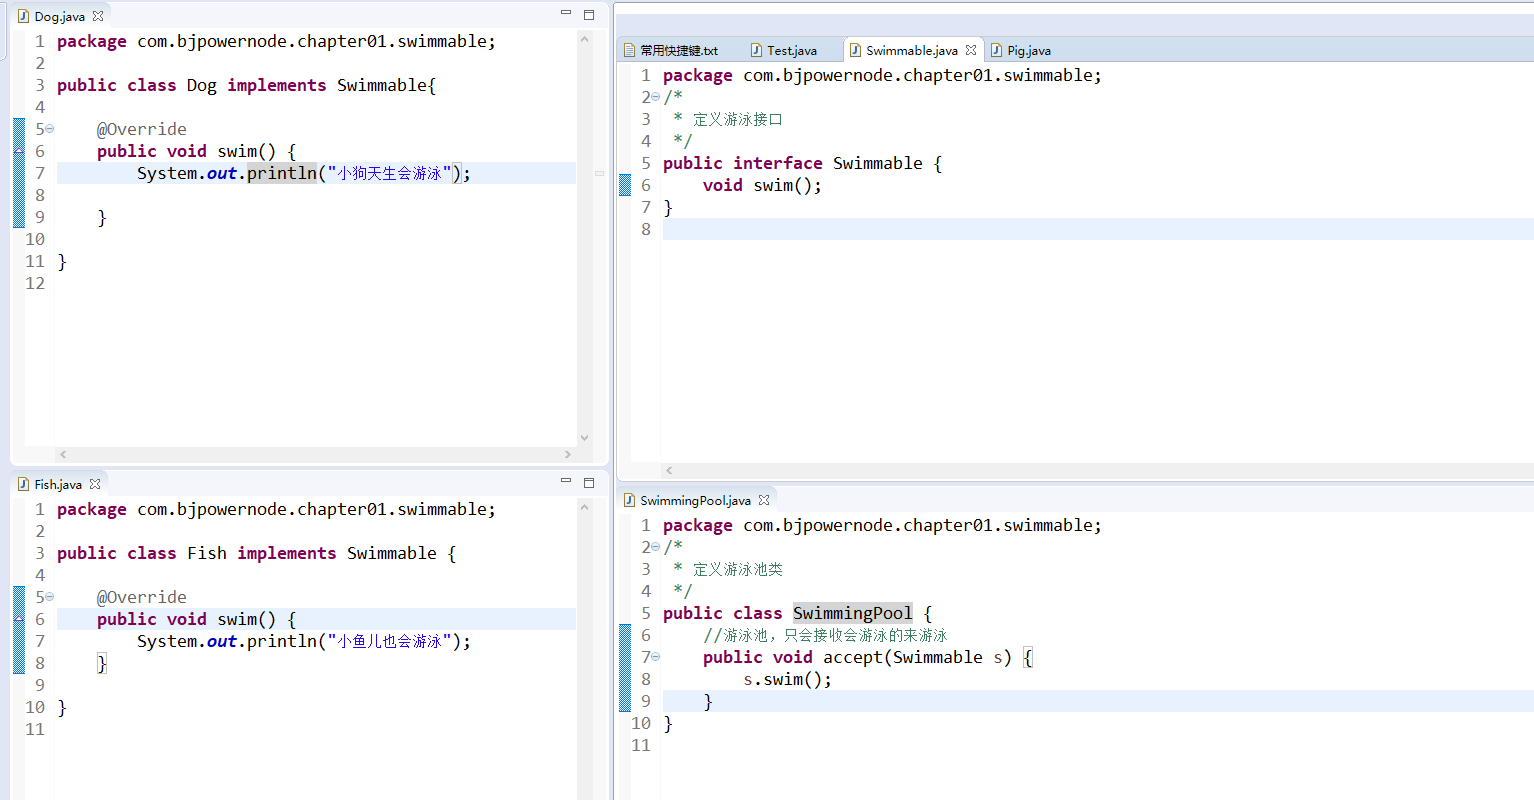Click the text file icon on 常用快捷键.txt tab
The height and width of the screenshot is (800, 1534).
pos(630,50)
